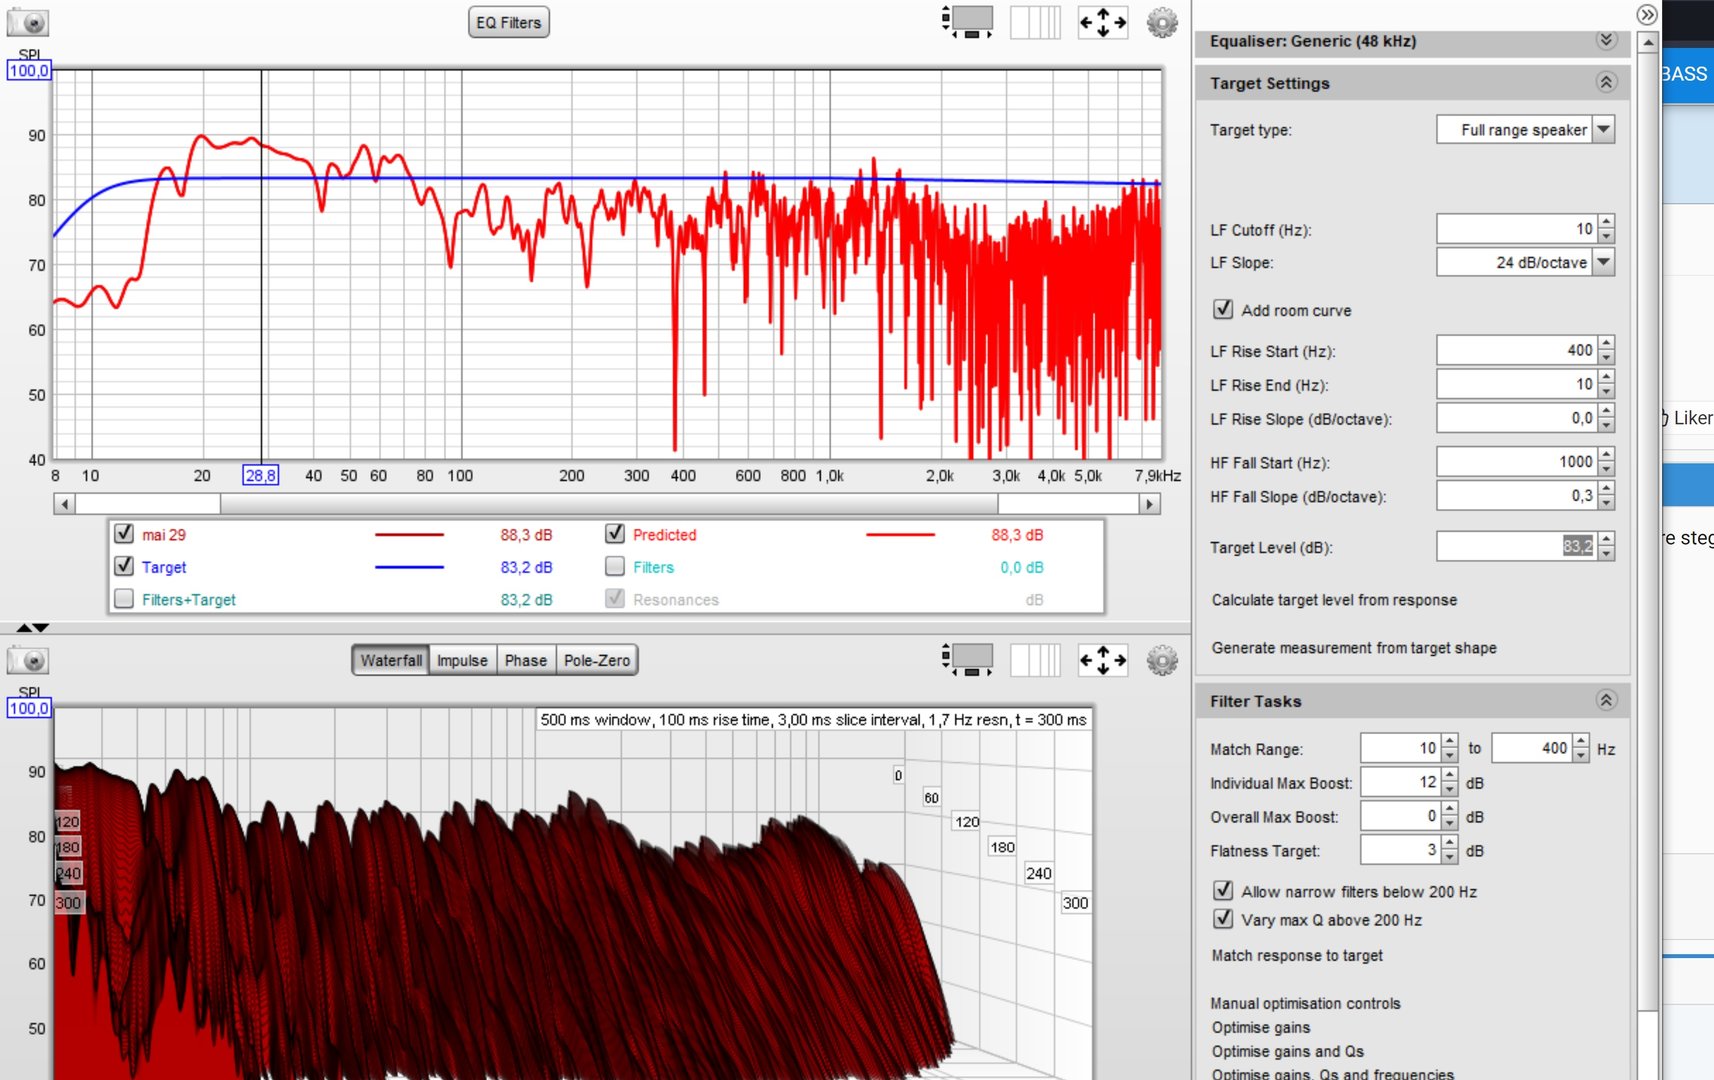Open the LF Slope dropdown
Viewport: 1714px width, 1080px height.
pyautogui.click(x=1603, y=262)
